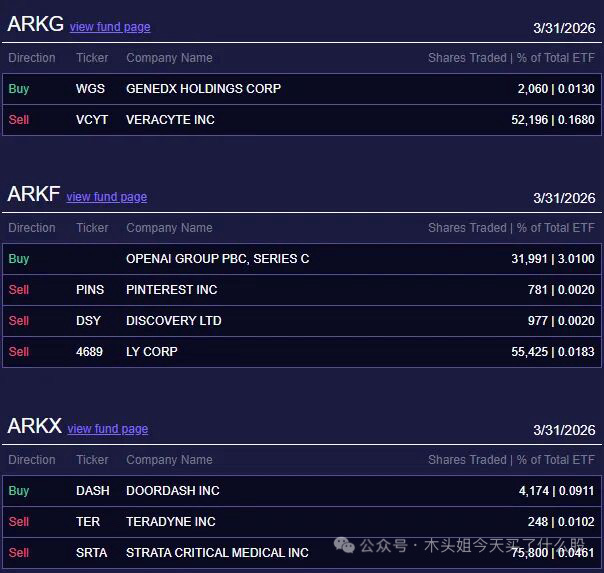604x573 pixels.
Task: Select the ARKX fund heading
Action: 35,426
